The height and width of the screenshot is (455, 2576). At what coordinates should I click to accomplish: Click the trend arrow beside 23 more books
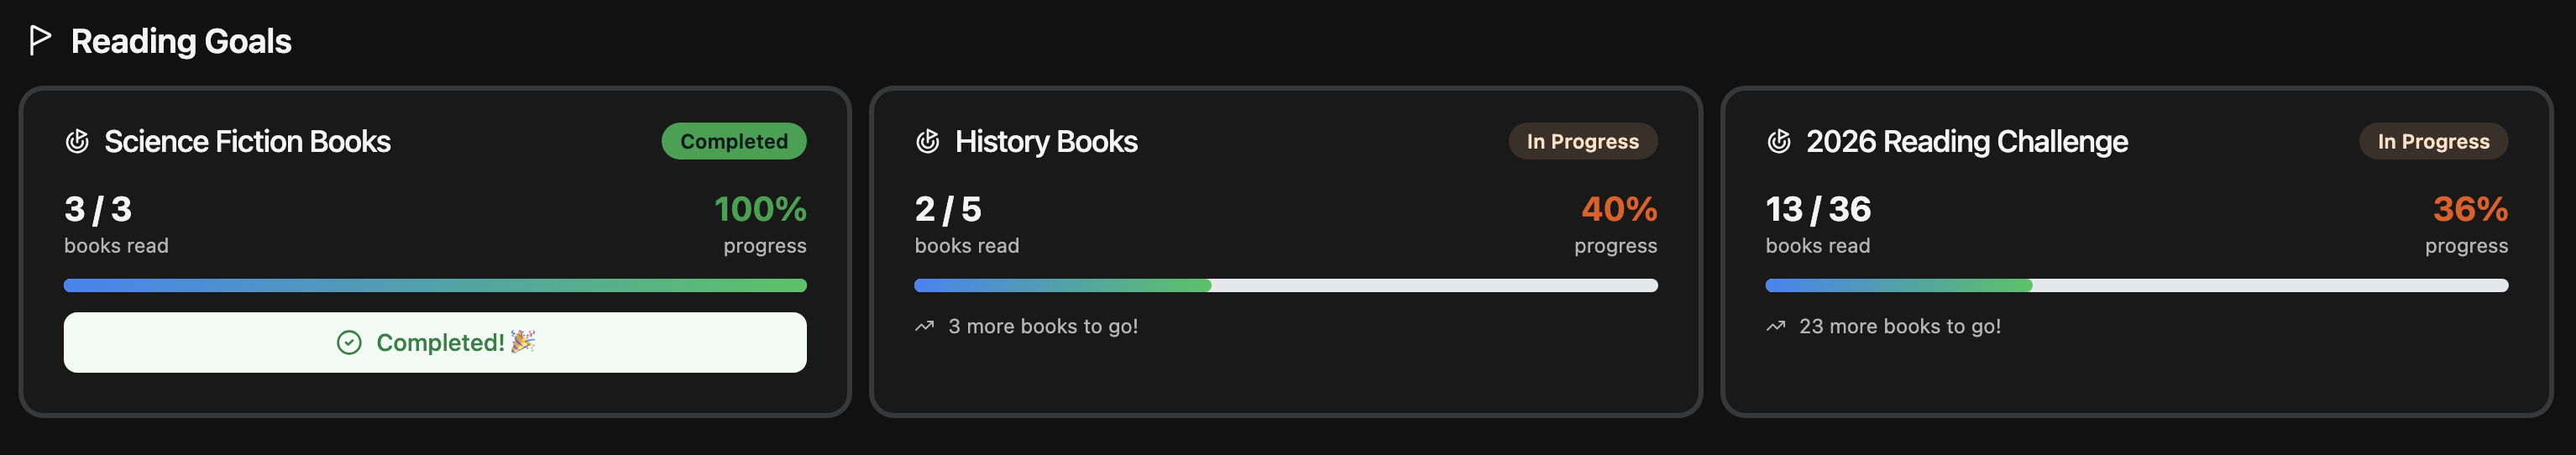pyautogui.click(x=1775, y=326)
